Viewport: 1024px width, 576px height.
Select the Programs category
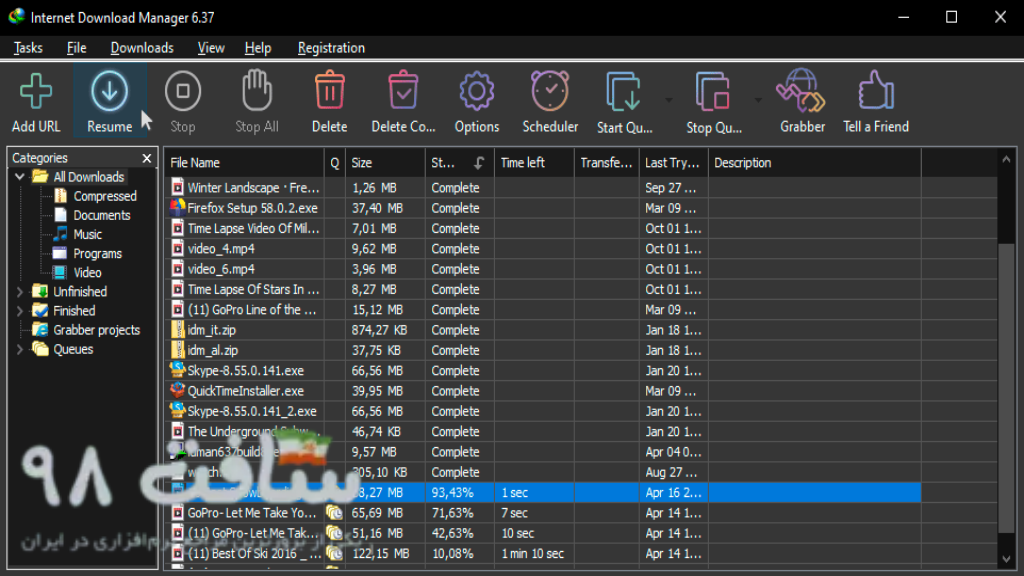point(97,253)
